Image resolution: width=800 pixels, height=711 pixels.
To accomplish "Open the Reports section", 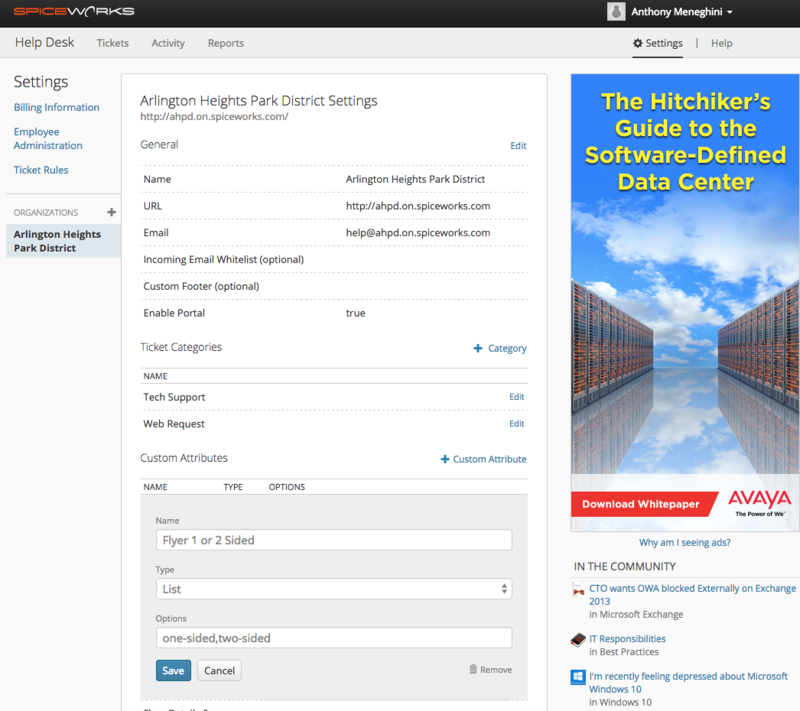I will pos(225,43).
